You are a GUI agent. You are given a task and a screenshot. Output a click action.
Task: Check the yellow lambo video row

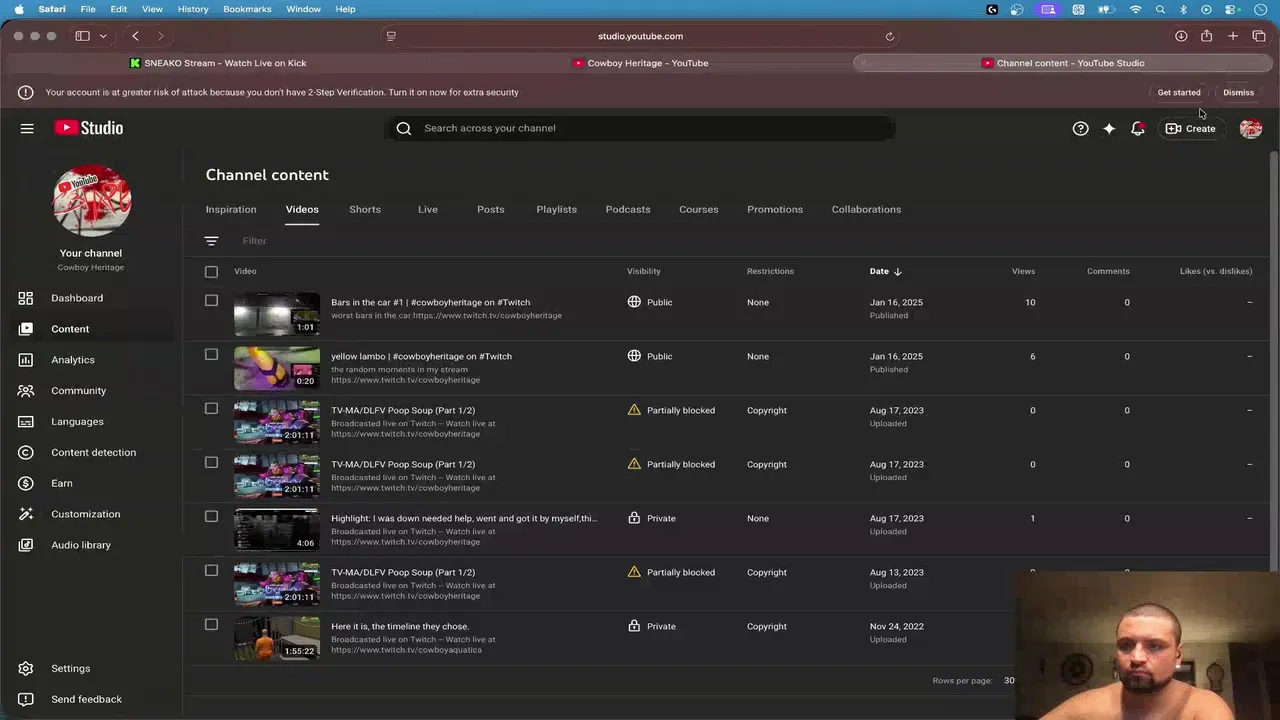point(211,354)
